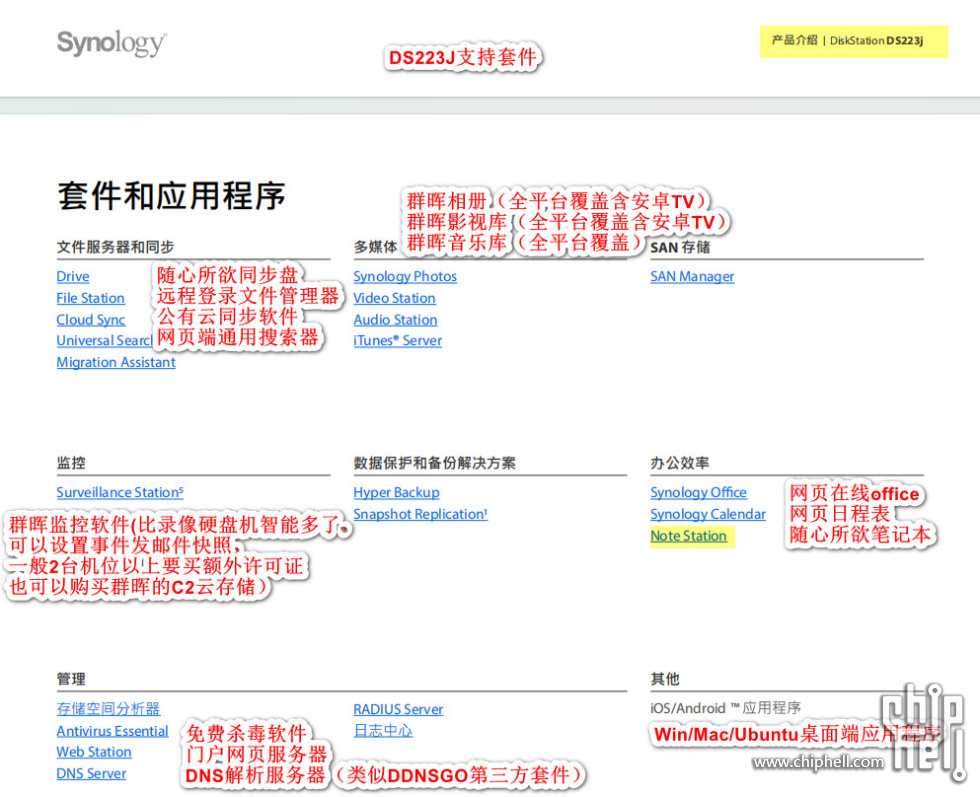This screenshot has height=797, width=980.
Task: Click the iOS/Android 应用程序 text
Action: click(726, 708)
